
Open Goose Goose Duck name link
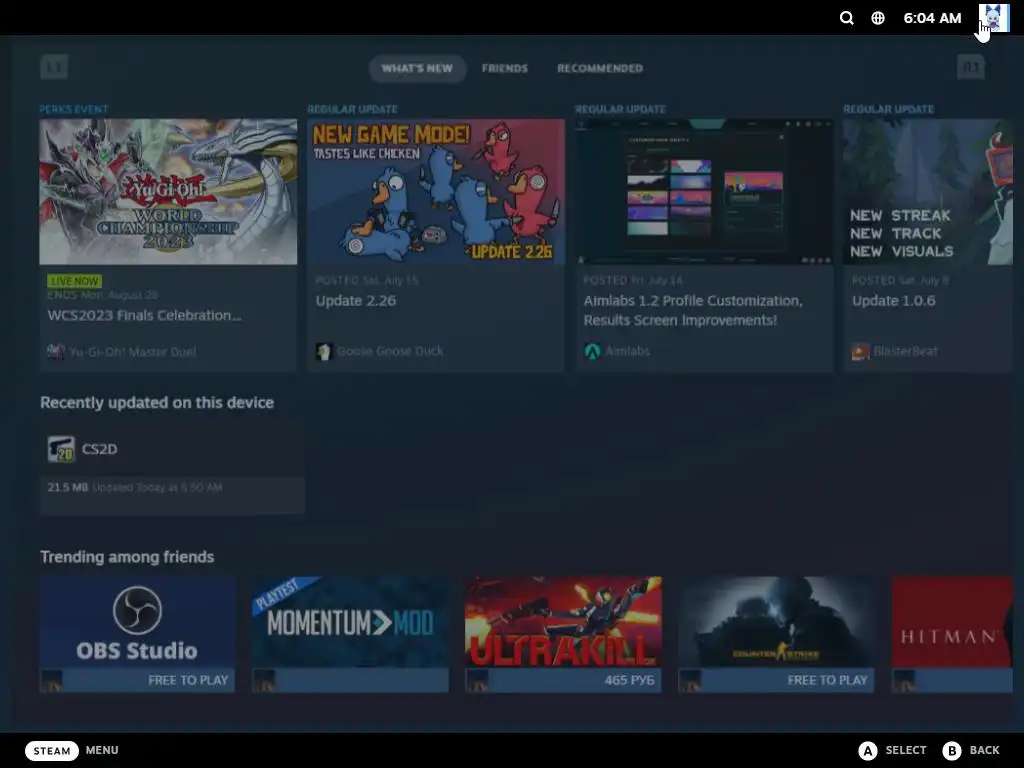(390, 351)
